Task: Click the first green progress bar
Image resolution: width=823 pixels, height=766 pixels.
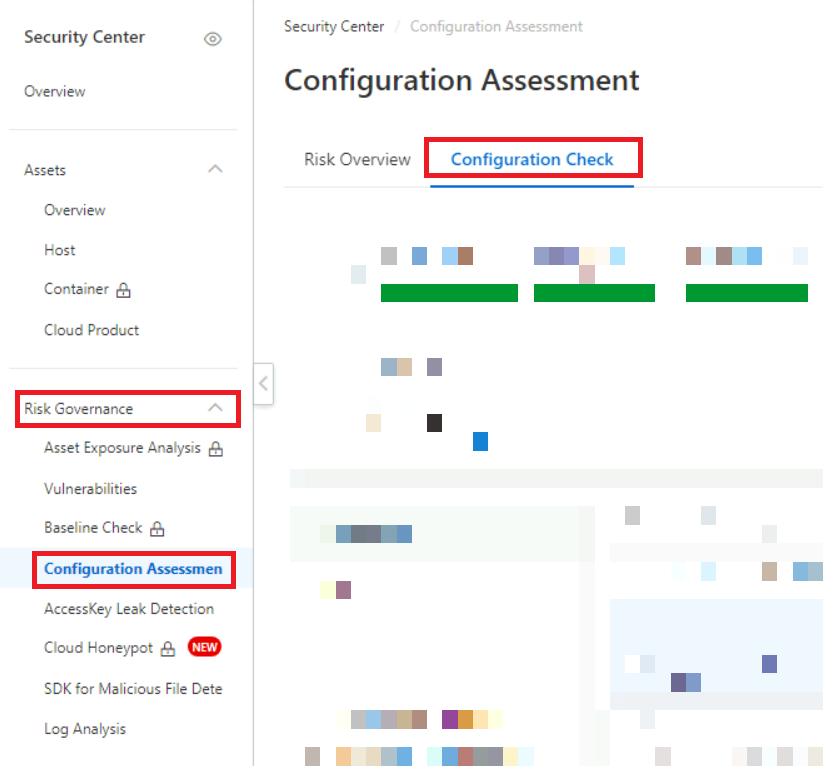Action: [449, 292]
